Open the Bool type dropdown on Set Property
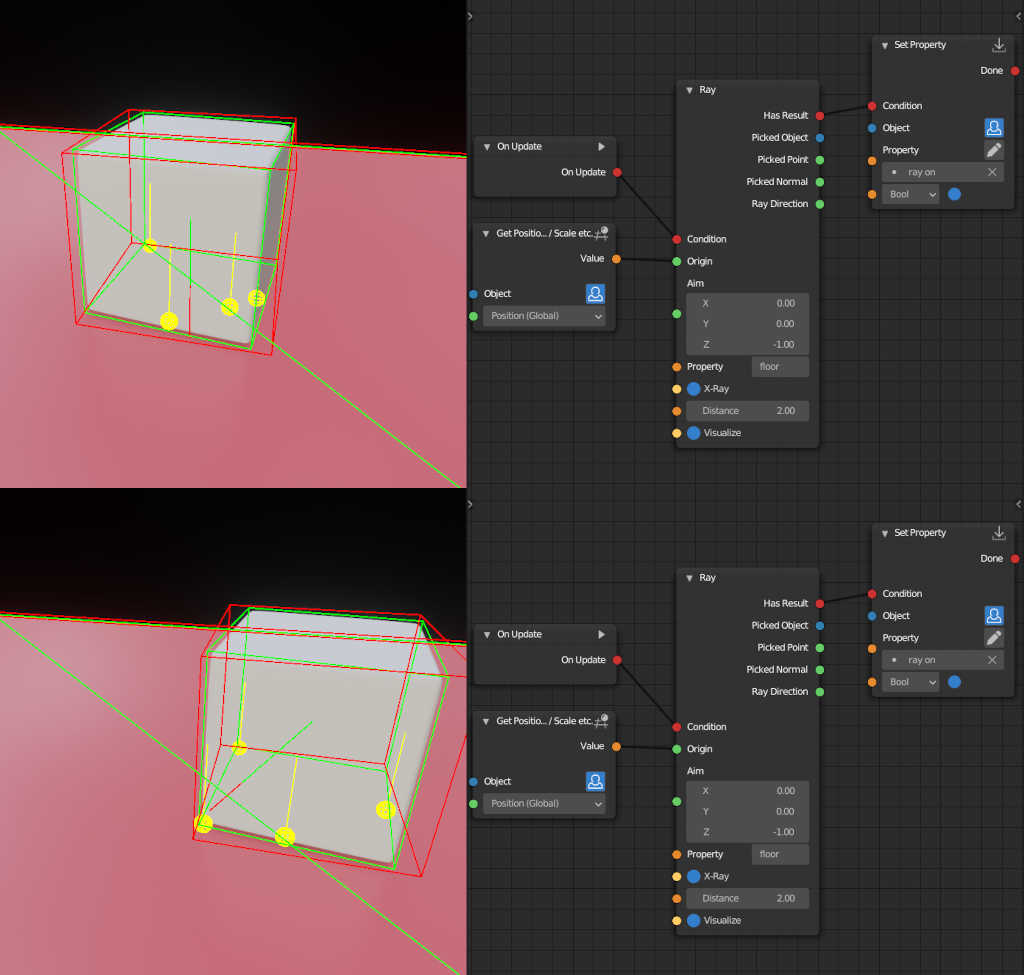This screenshot has width=1024, height=975. tap(910, 194)
